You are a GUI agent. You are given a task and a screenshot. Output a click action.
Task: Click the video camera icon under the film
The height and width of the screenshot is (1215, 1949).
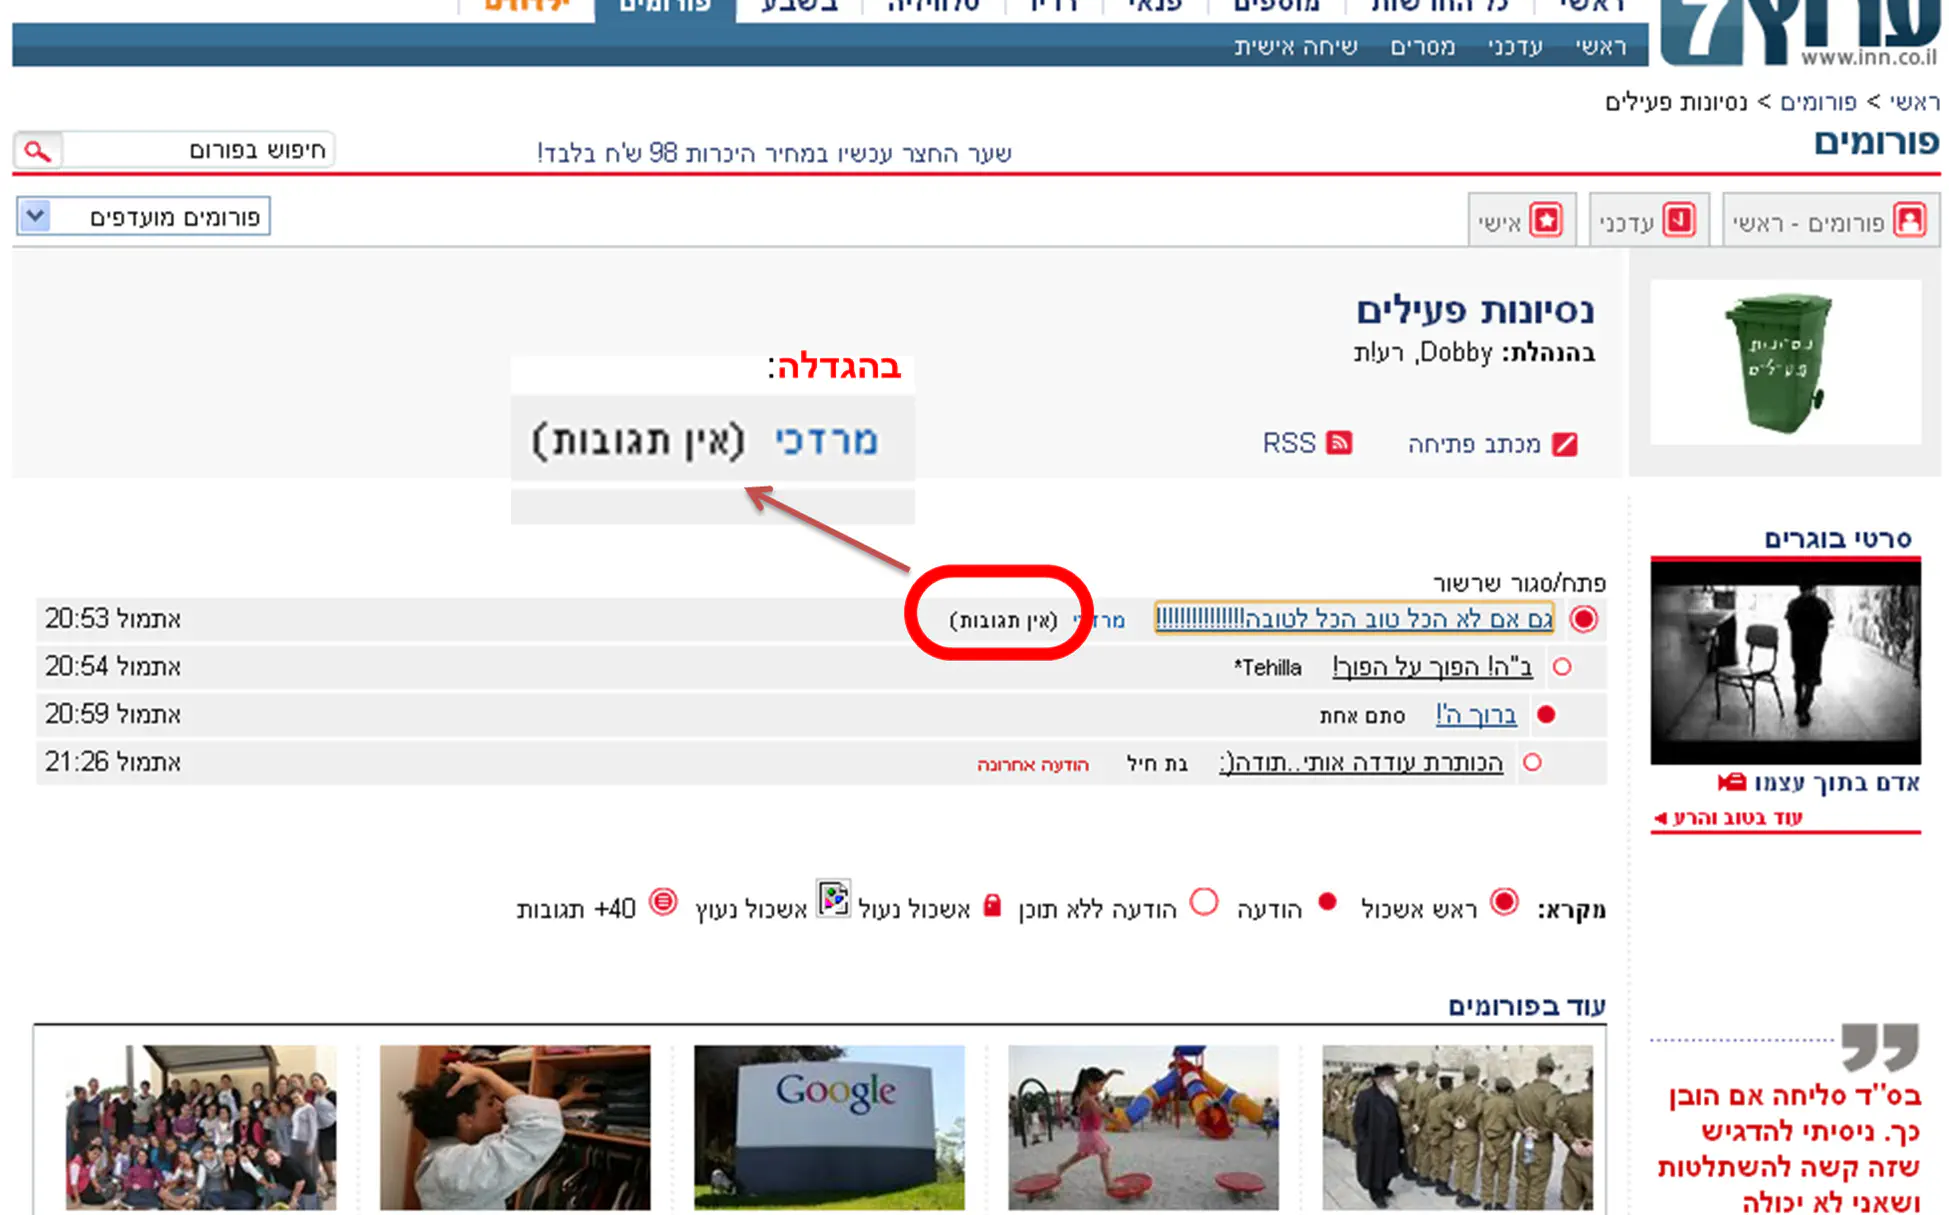pos(1731,782)
